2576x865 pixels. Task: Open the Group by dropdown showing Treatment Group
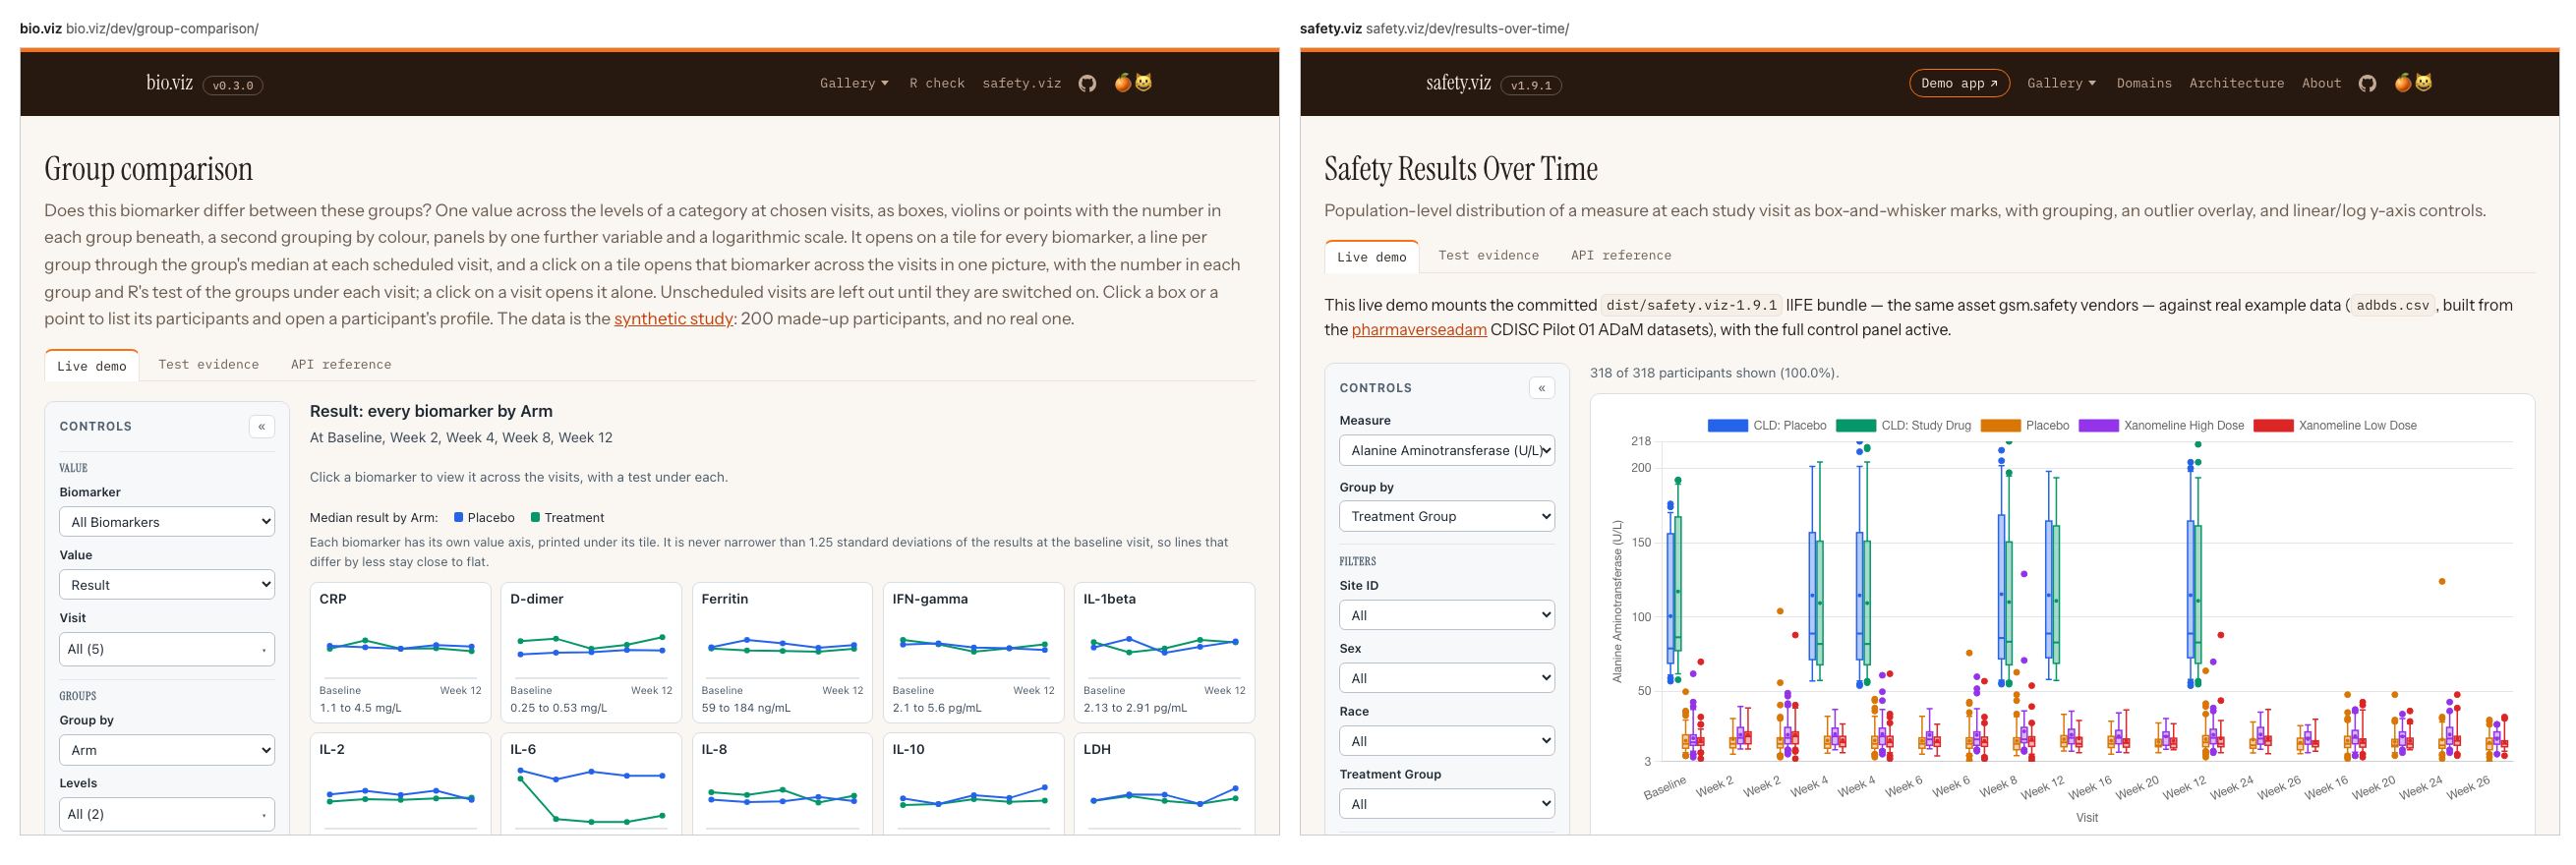point(1447,516)
